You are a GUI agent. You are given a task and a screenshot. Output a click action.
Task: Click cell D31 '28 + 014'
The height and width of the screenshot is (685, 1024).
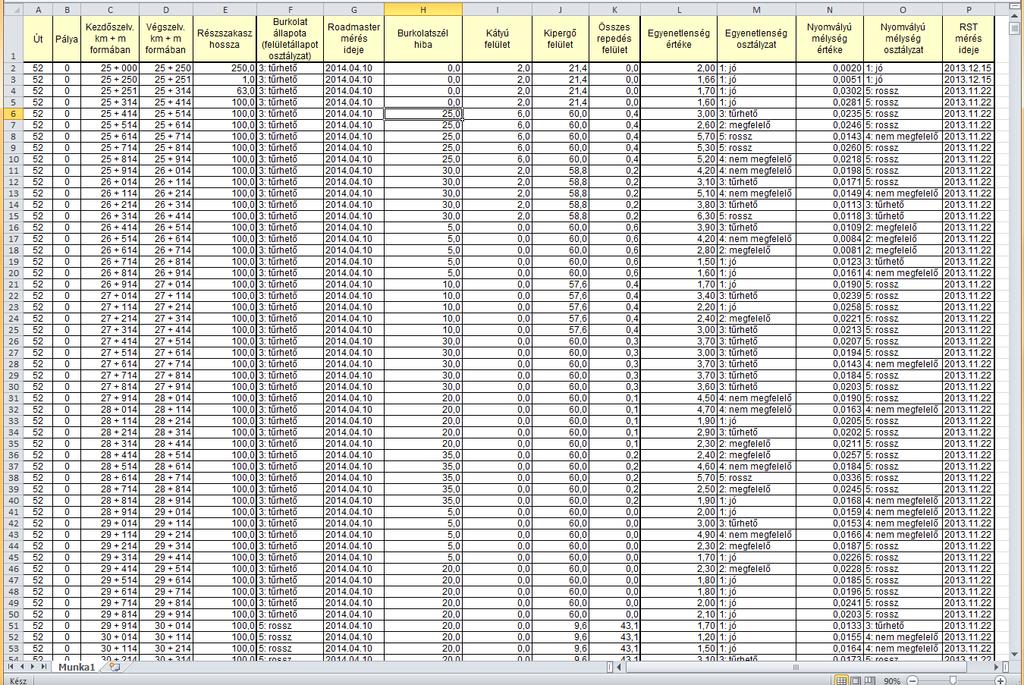tap(166, 398)
